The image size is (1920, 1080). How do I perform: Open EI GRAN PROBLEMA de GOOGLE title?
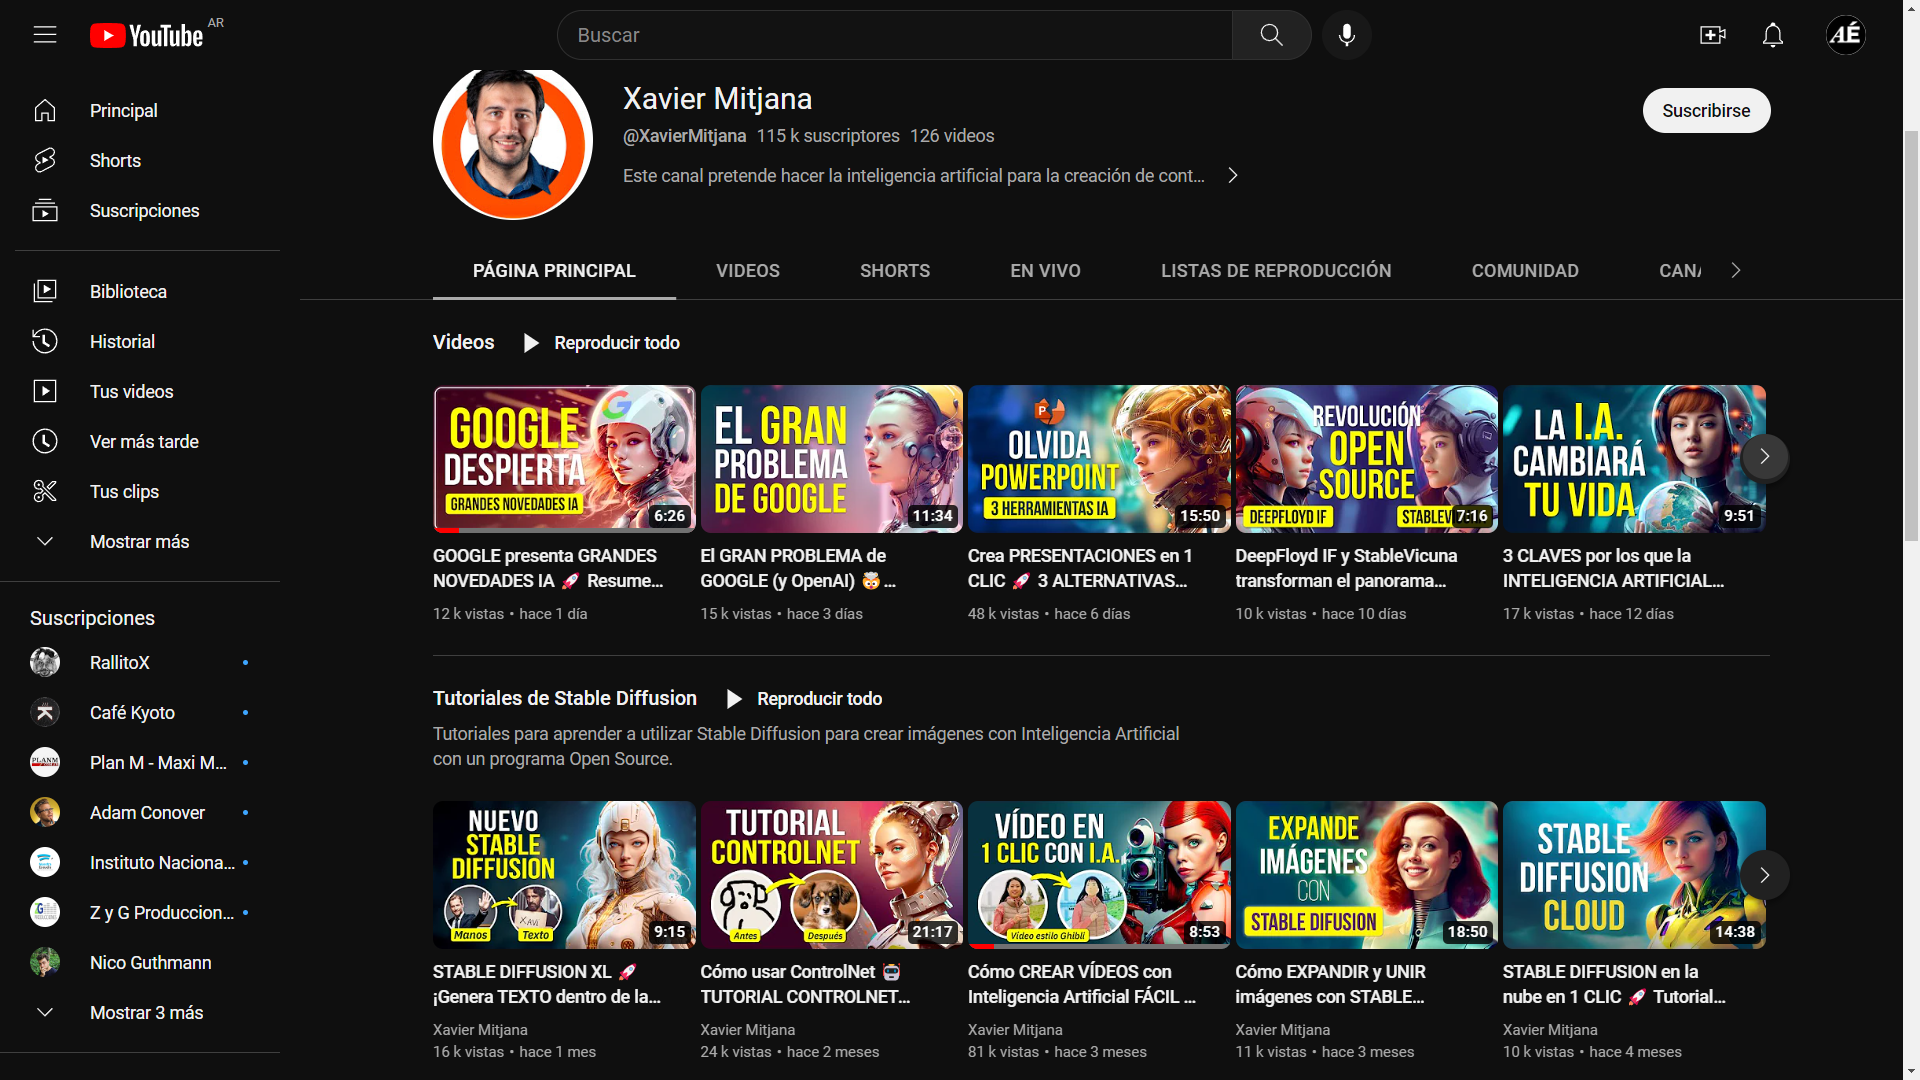[x=798, y=568]
